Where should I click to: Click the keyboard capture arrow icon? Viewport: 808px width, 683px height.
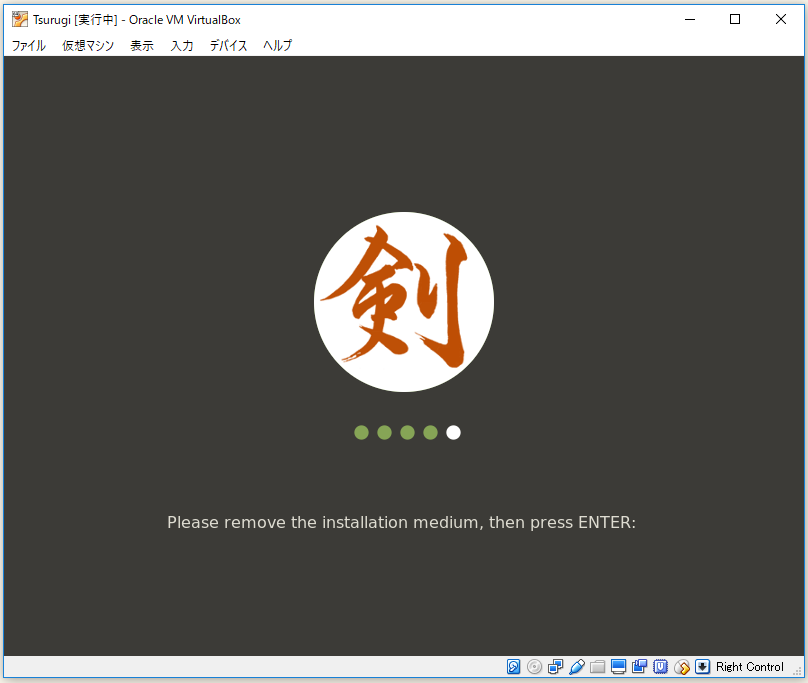pyautogui.click(x=702, y=667)
